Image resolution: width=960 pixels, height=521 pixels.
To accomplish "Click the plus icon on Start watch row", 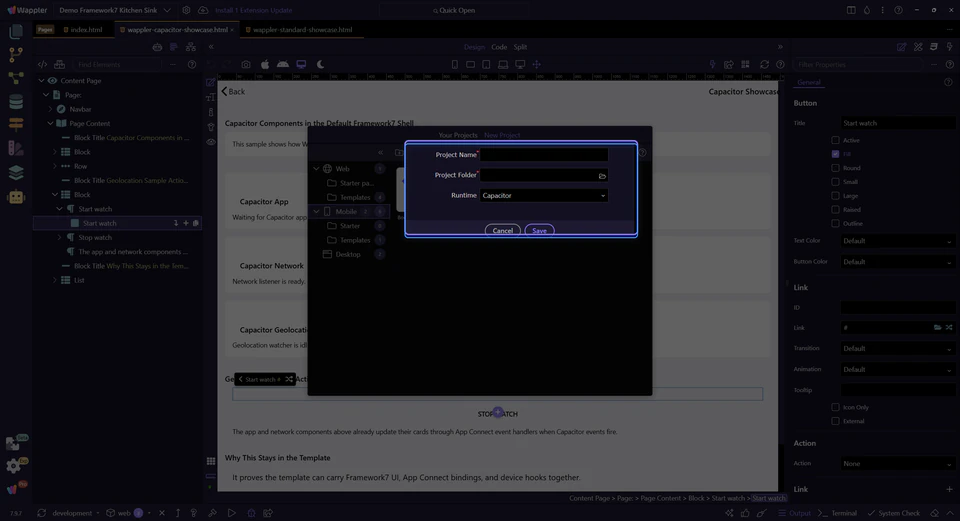I will coord(186,223).
